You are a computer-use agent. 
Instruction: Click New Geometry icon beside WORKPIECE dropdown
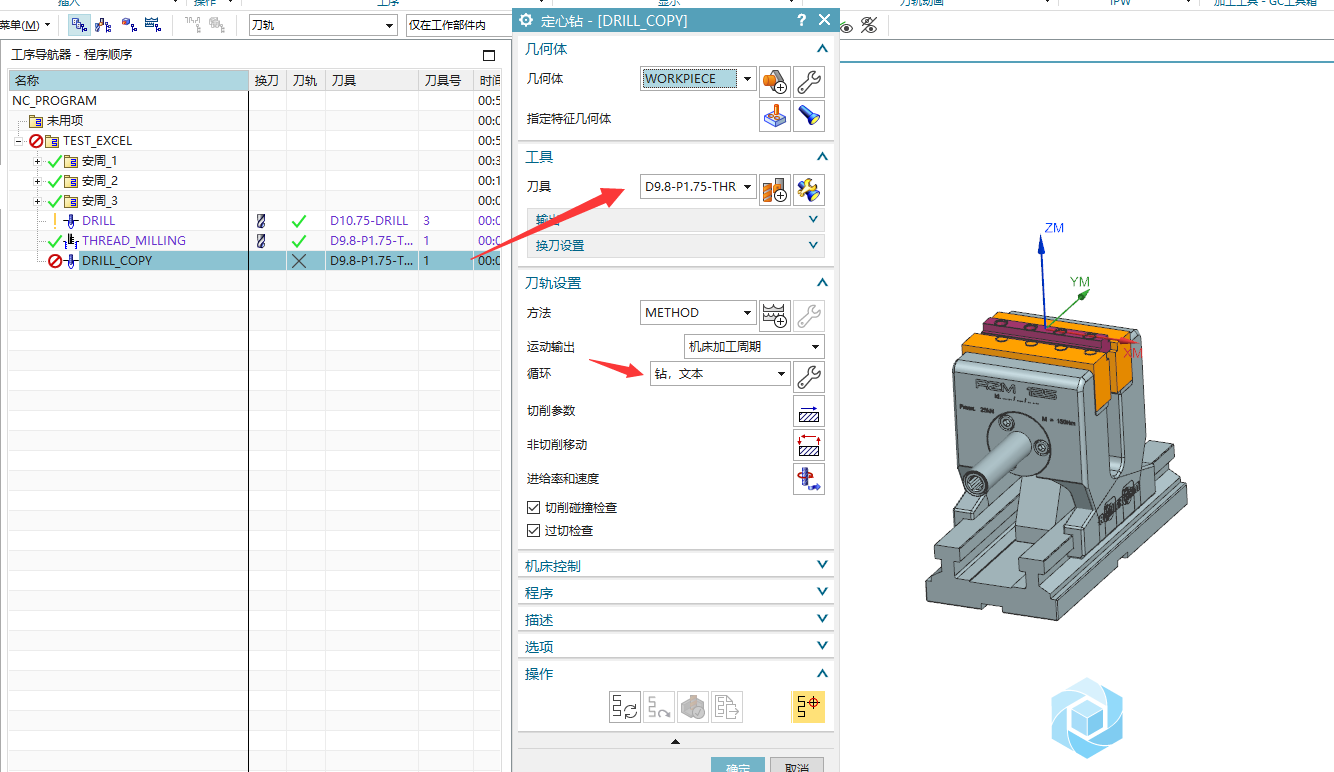click(775, 82)
